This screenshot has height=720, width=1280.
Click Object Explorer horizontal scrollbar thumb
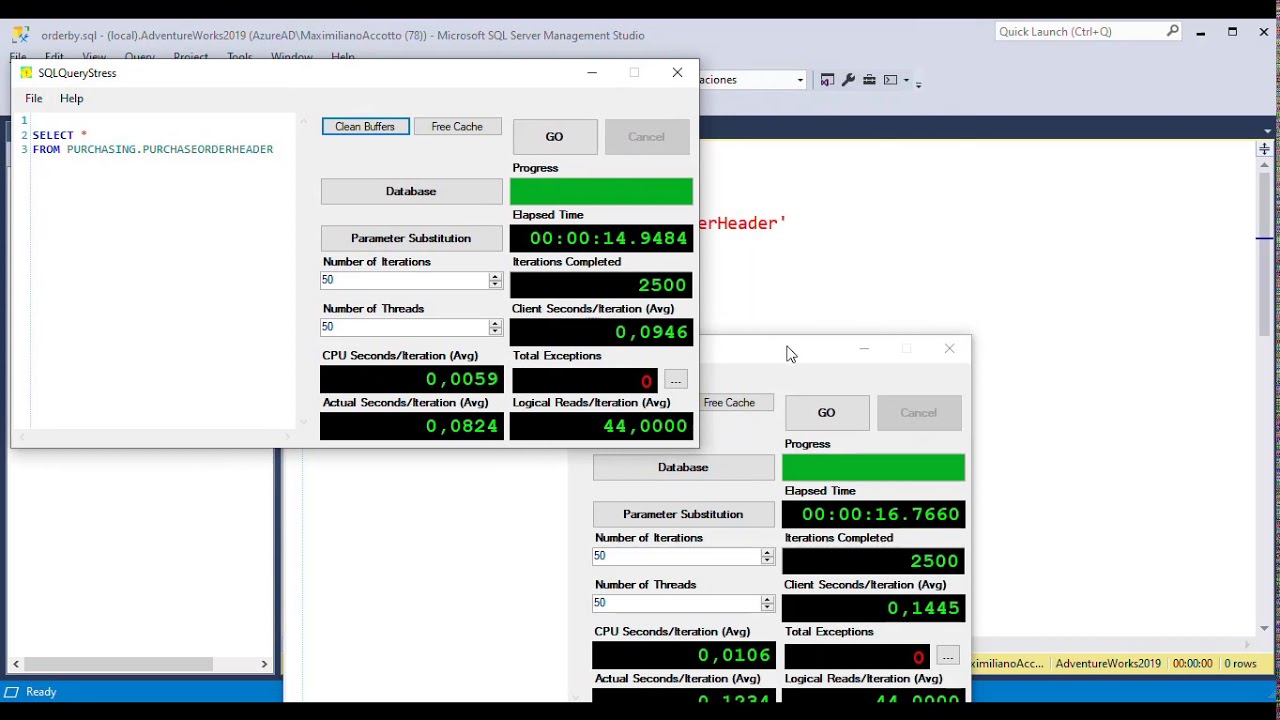118,664
